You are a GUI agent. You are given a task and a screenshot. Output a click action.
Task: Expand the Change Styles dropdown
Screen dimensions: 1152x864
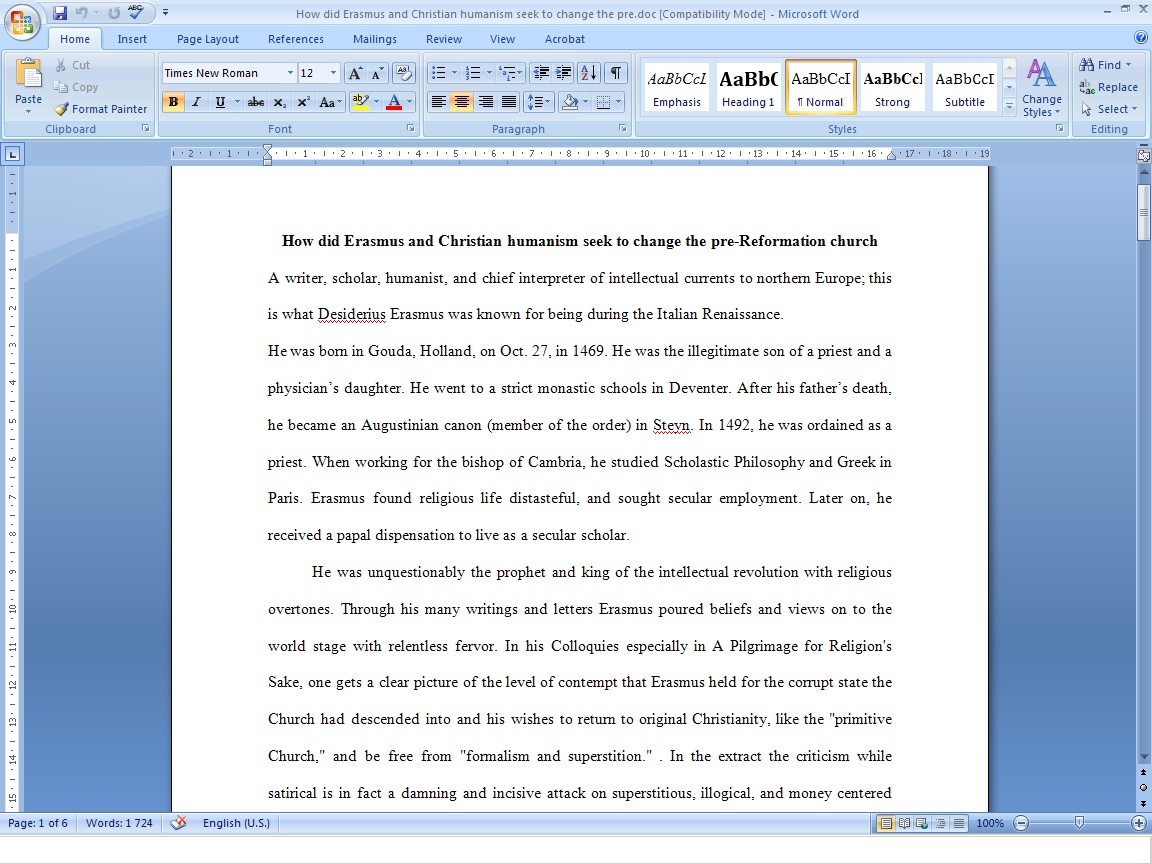click(1042, 90)
